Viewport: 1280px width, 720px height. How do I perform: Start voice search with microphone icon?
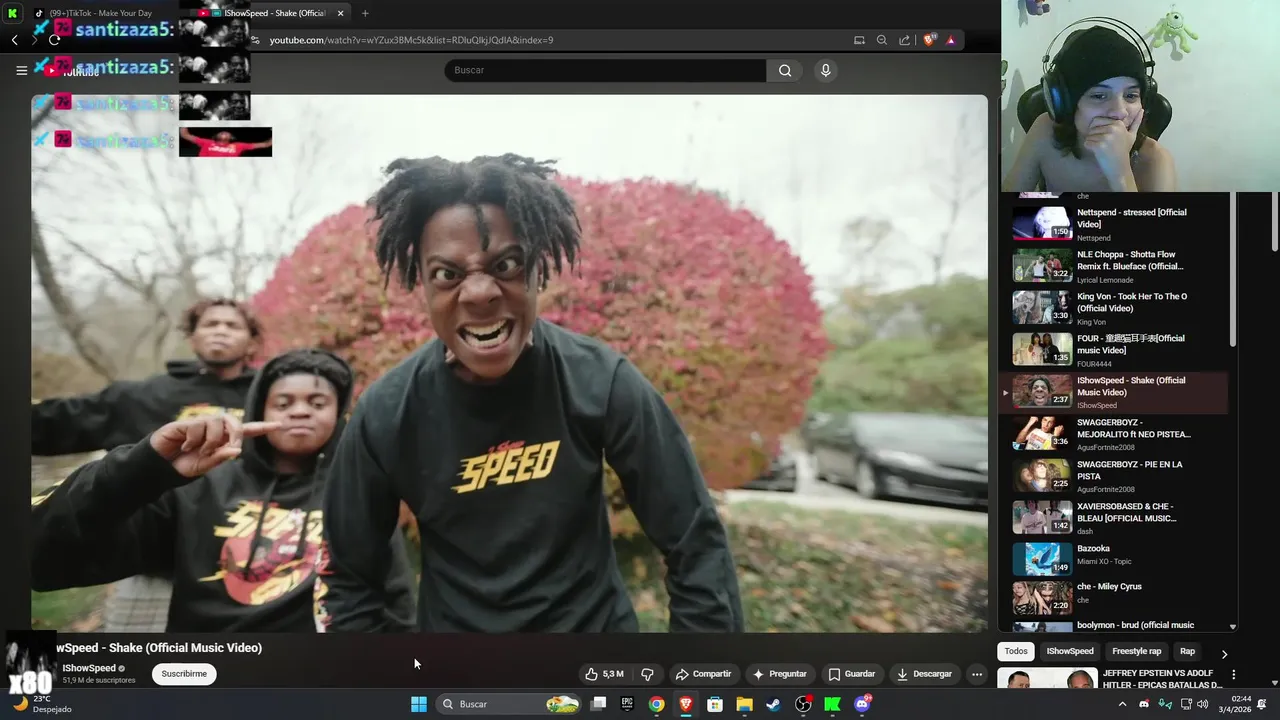[825, 70]
